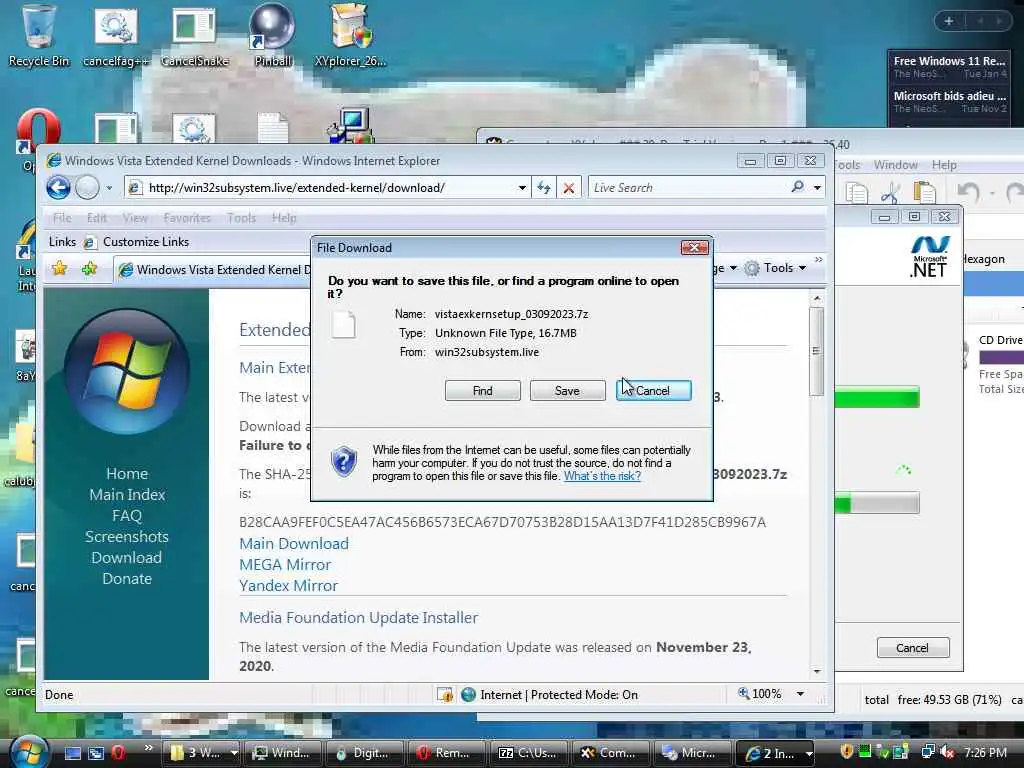The height and width of the screenshot is (768, 1024).
Task: Click the page scrollbar up arrow
Action: coord(817,298)
